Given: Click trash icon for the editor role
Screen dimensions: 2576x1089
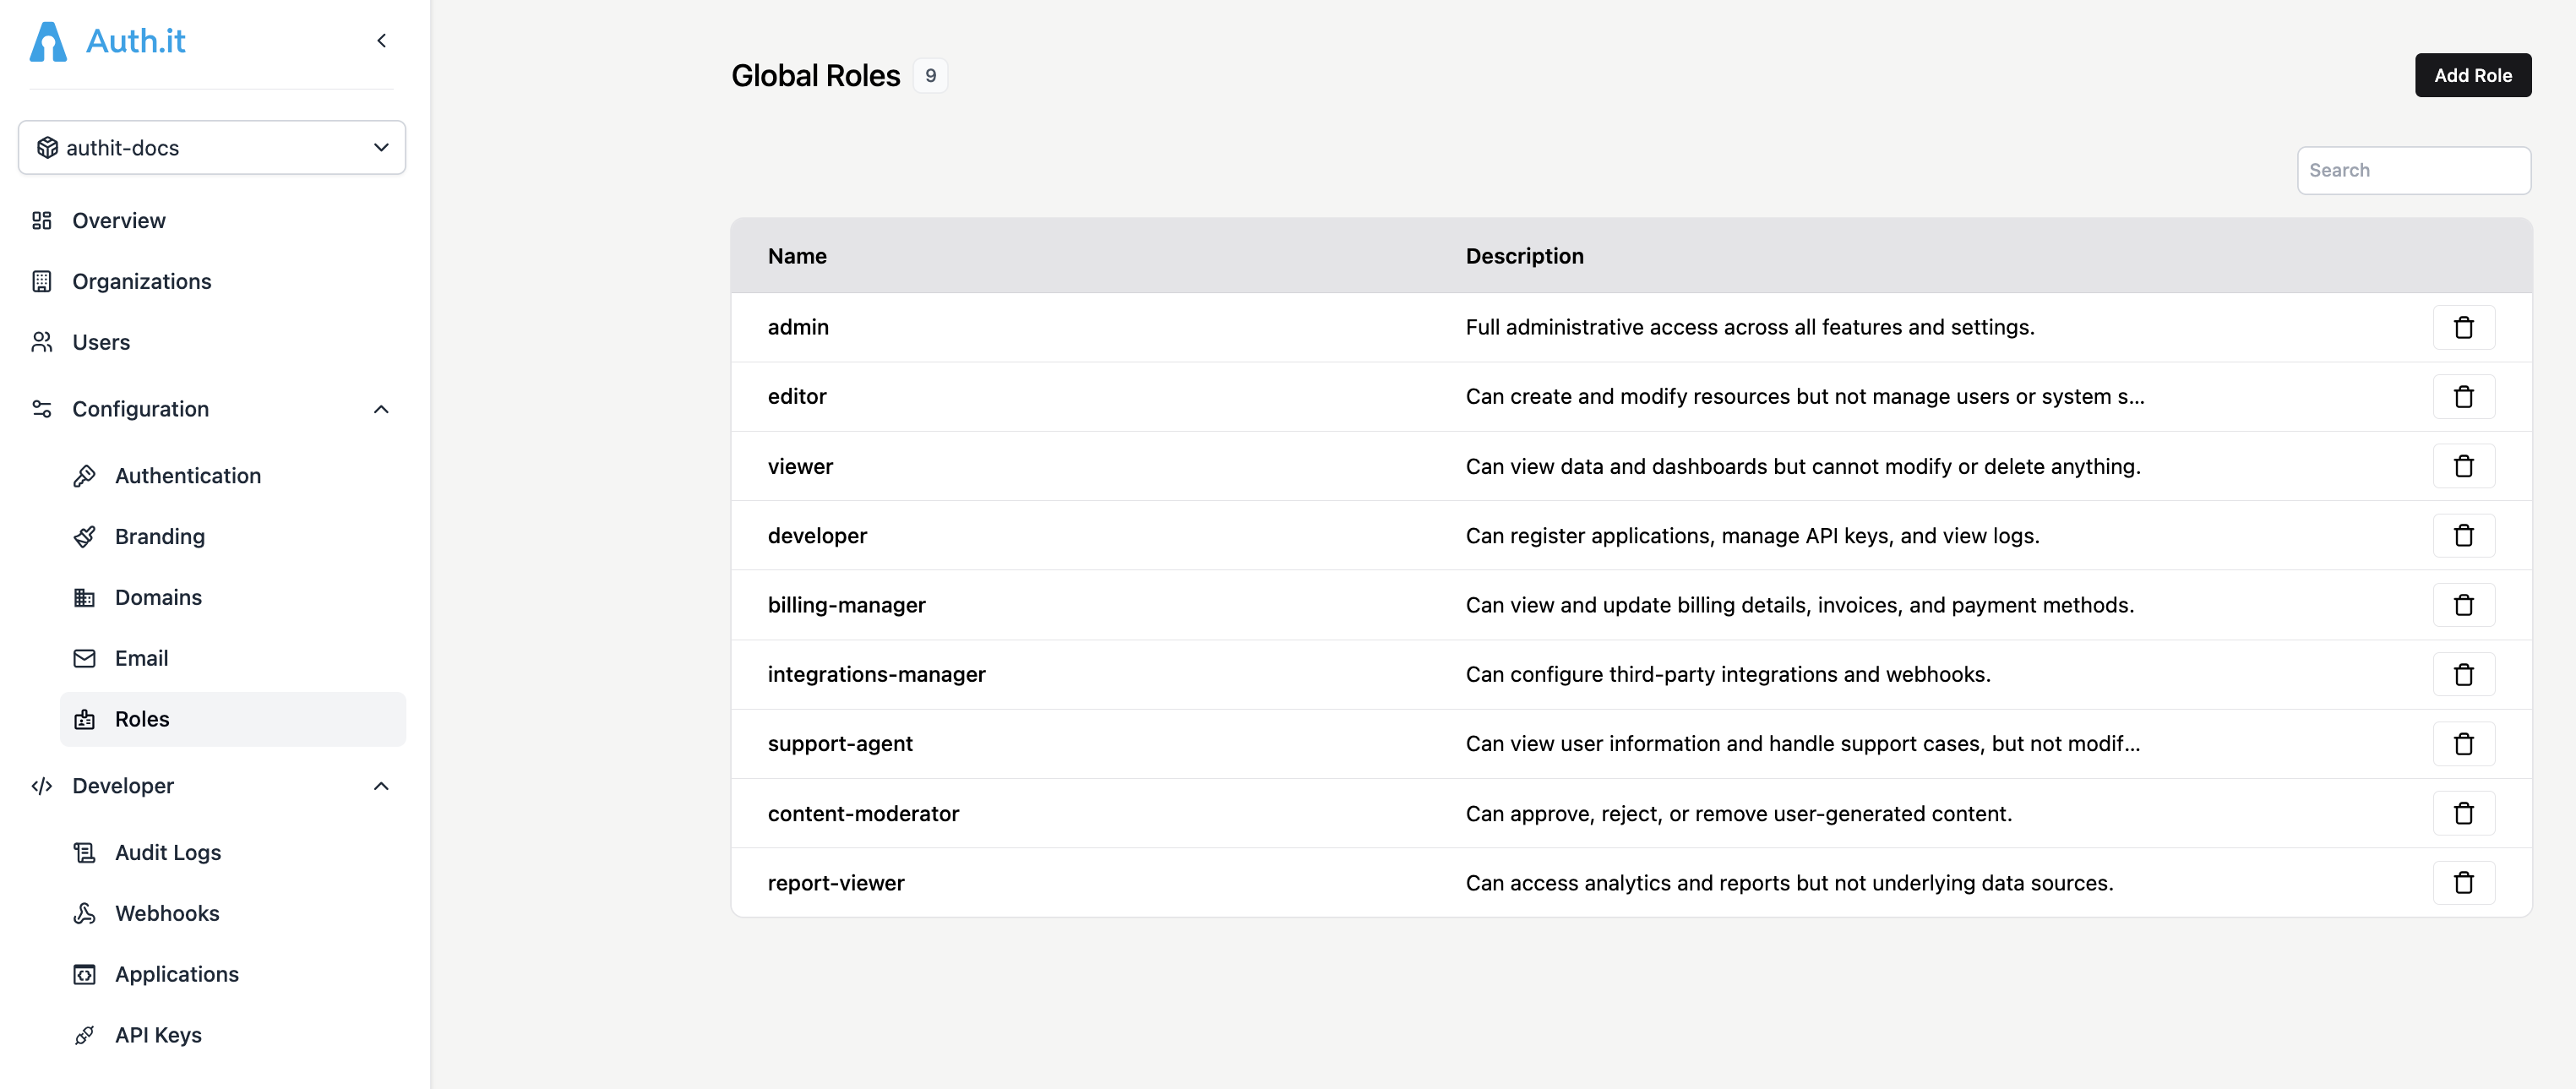Looking at the screenshot, I should [x=2463, y=397].
